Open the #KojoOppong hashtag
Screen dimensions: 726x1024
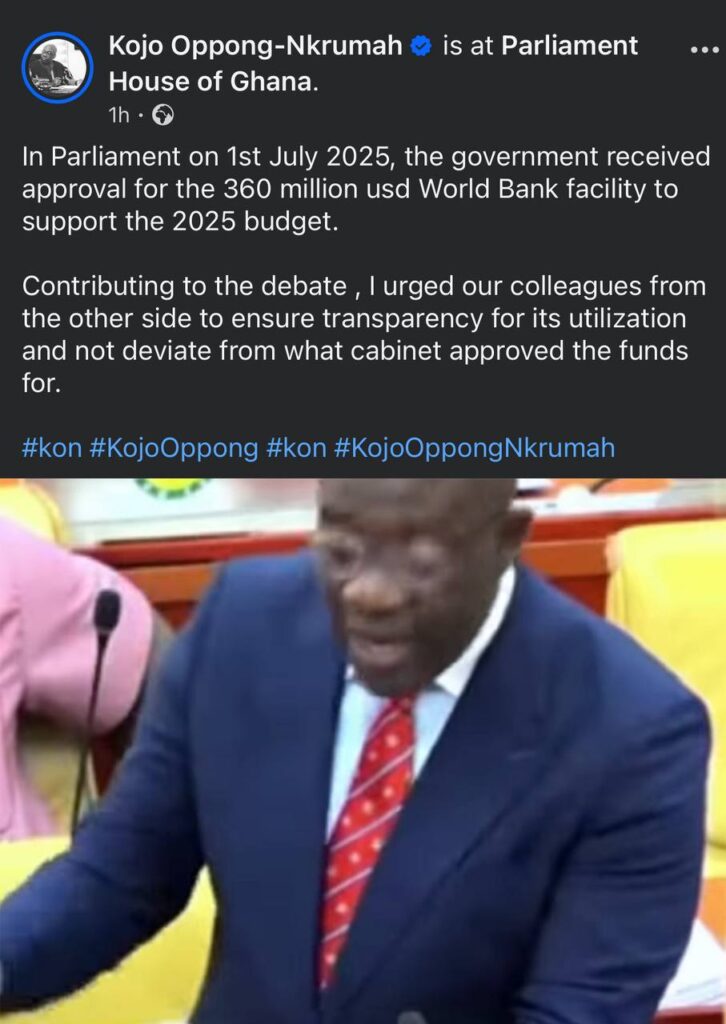pyautogui.click(x=174, y=449)
